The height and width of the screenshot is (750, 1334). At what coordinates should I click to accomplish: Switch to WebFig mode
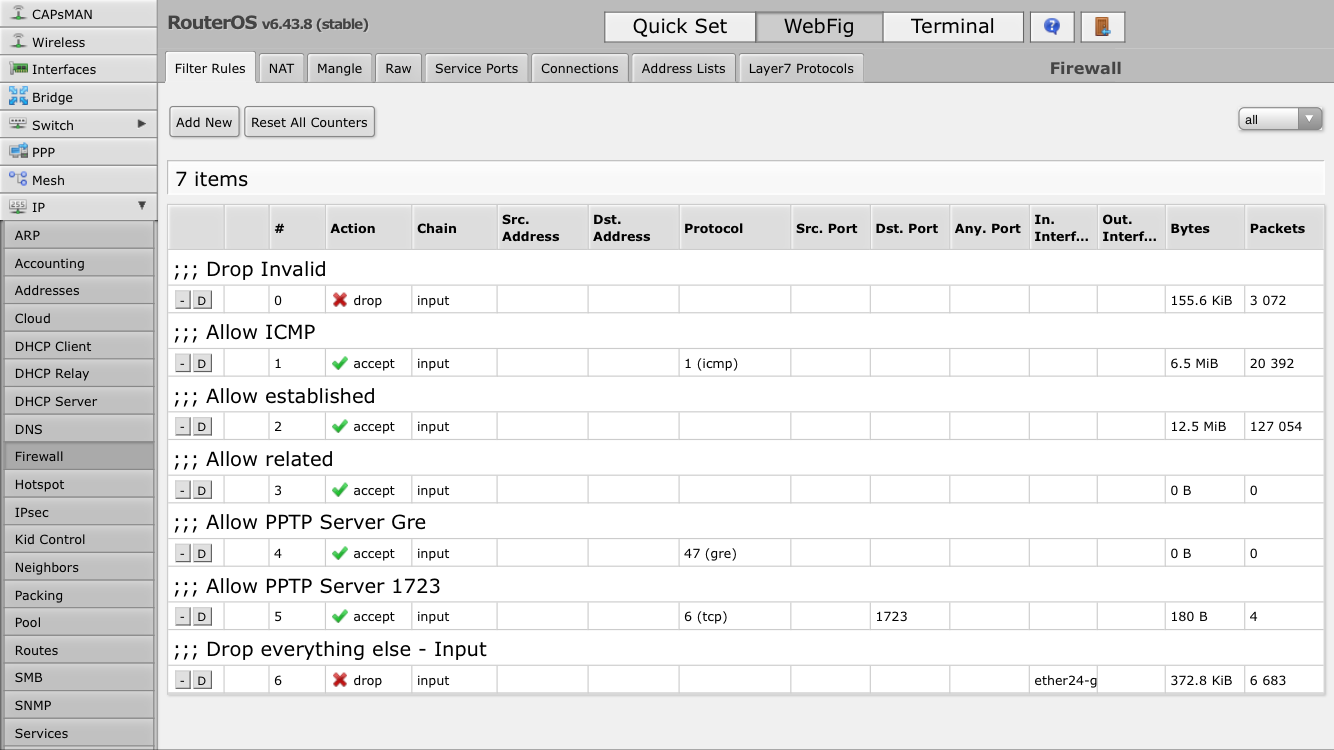click(x=819, y=27)
